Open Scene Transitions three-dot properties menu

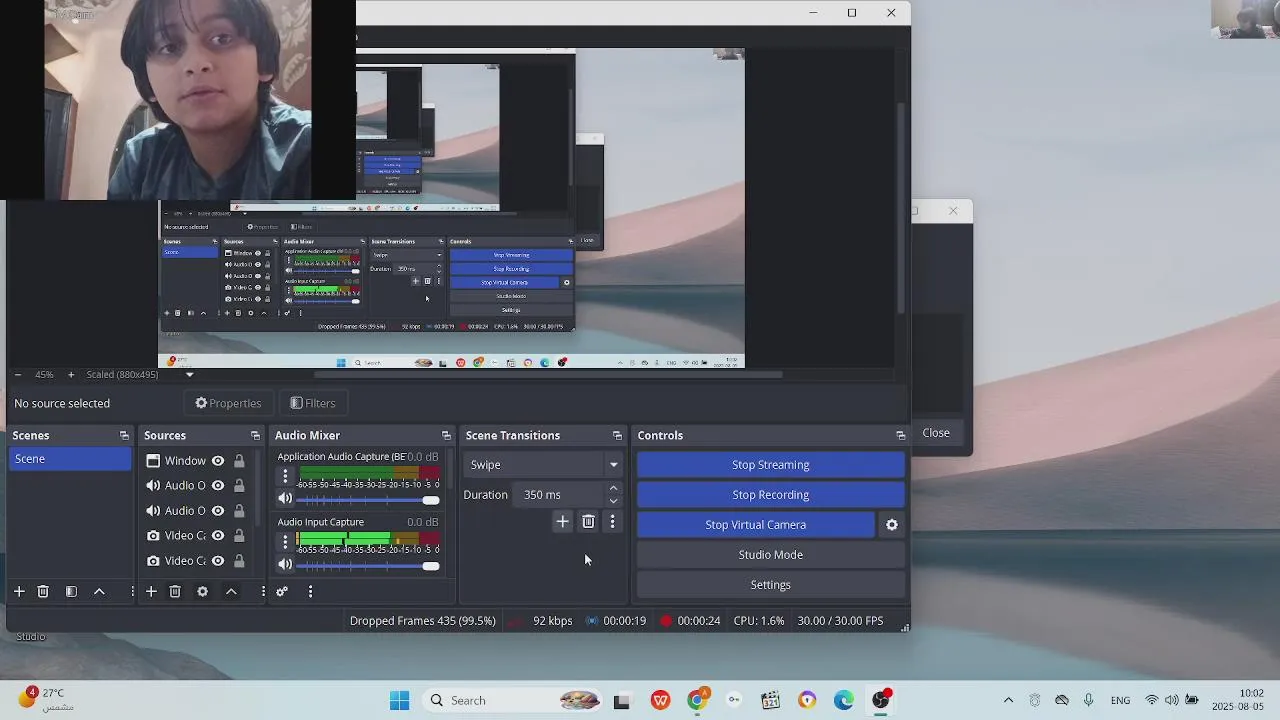tap(613, 522)
